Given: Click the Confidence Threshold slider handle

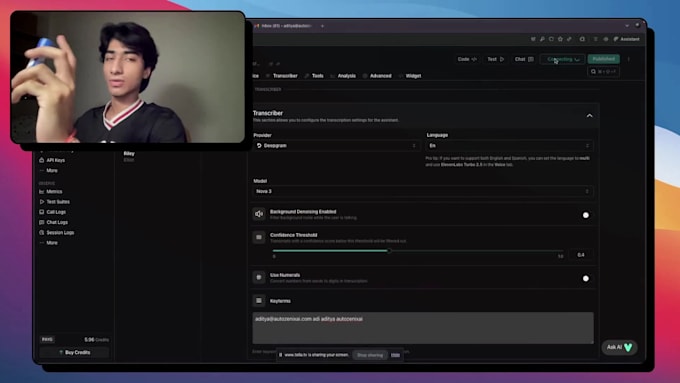Looking at the screenshot, I should click(389, 251).
